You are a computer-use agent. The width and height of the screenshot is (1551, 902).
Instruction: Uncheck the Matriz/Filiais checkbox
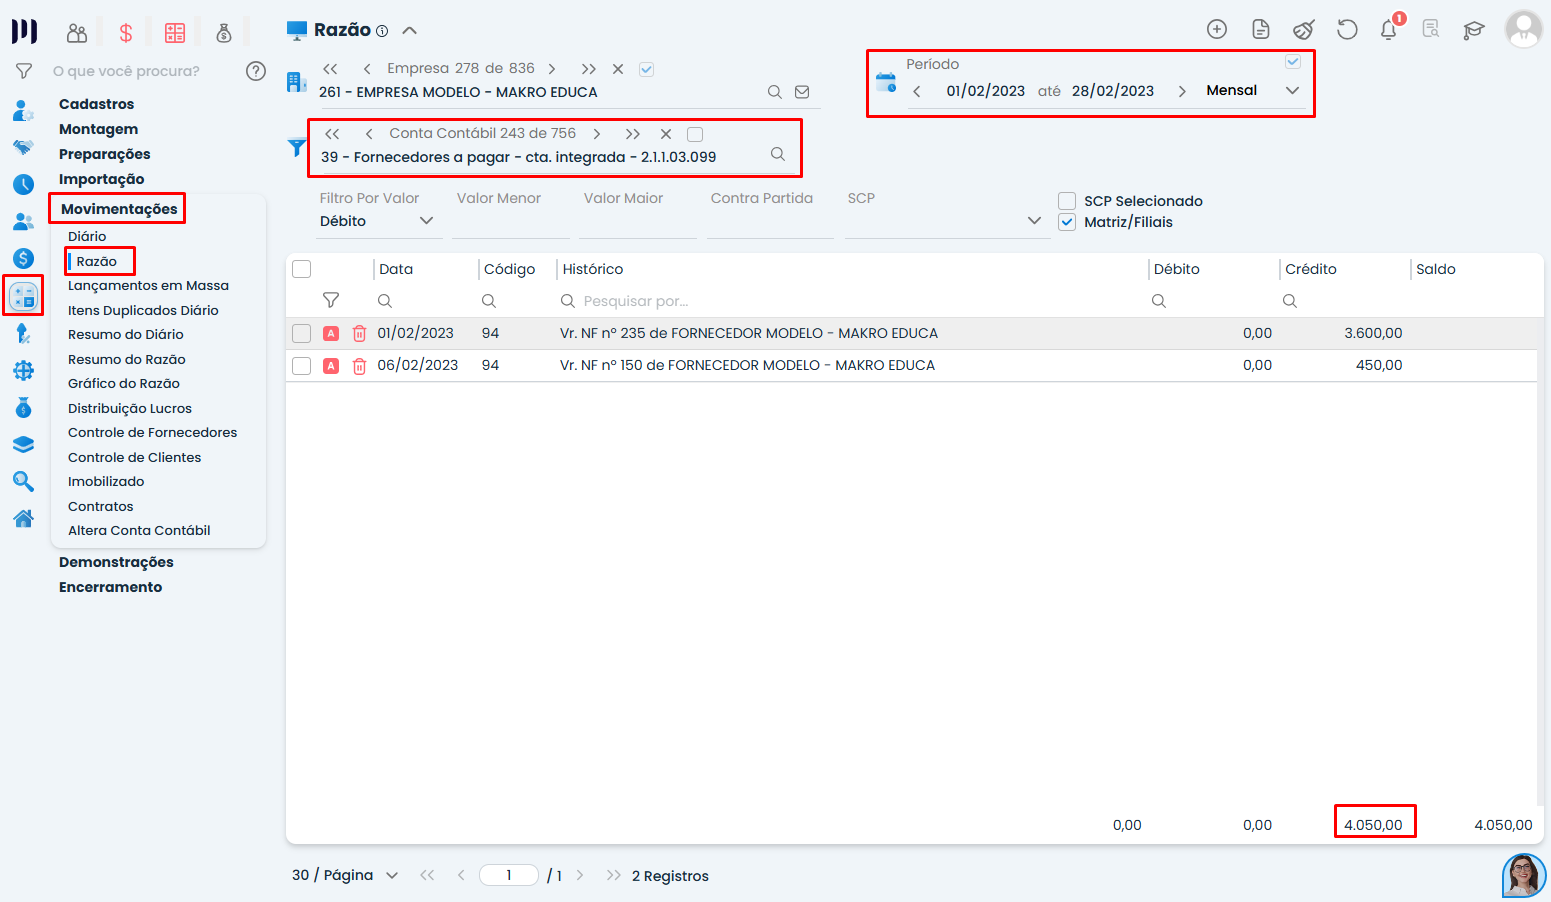click(1067, 222)
